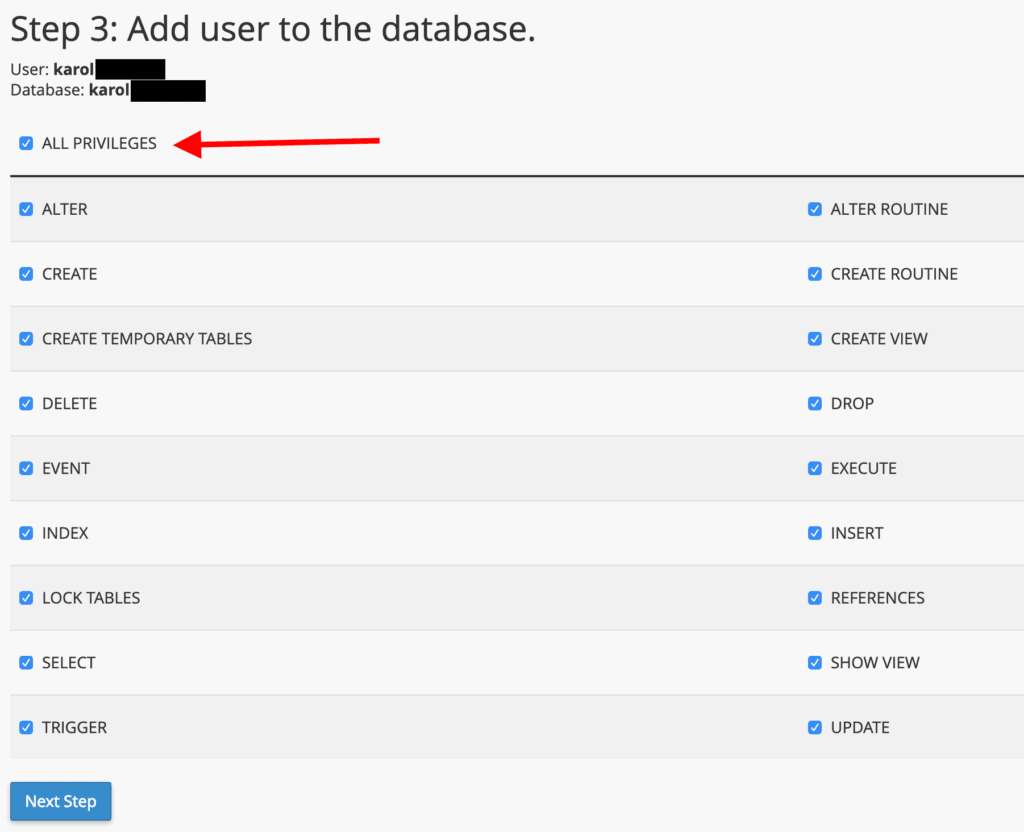Viewport: 1024px width, 832px height.
Task: Toggle the ALTER privilege checkbox
Action: 26,209
